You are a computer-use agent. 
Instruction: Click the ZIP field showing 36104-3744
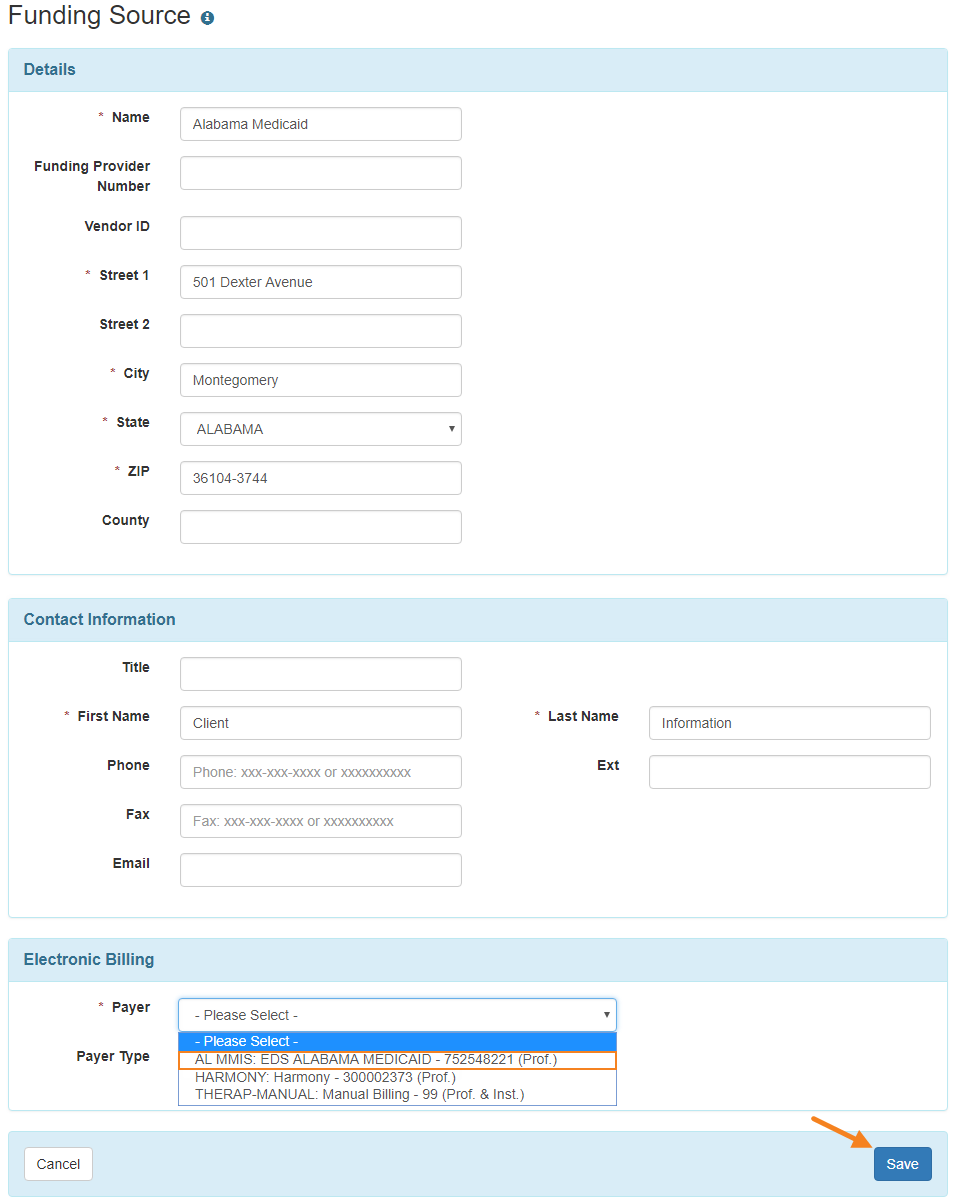point(320,478)
